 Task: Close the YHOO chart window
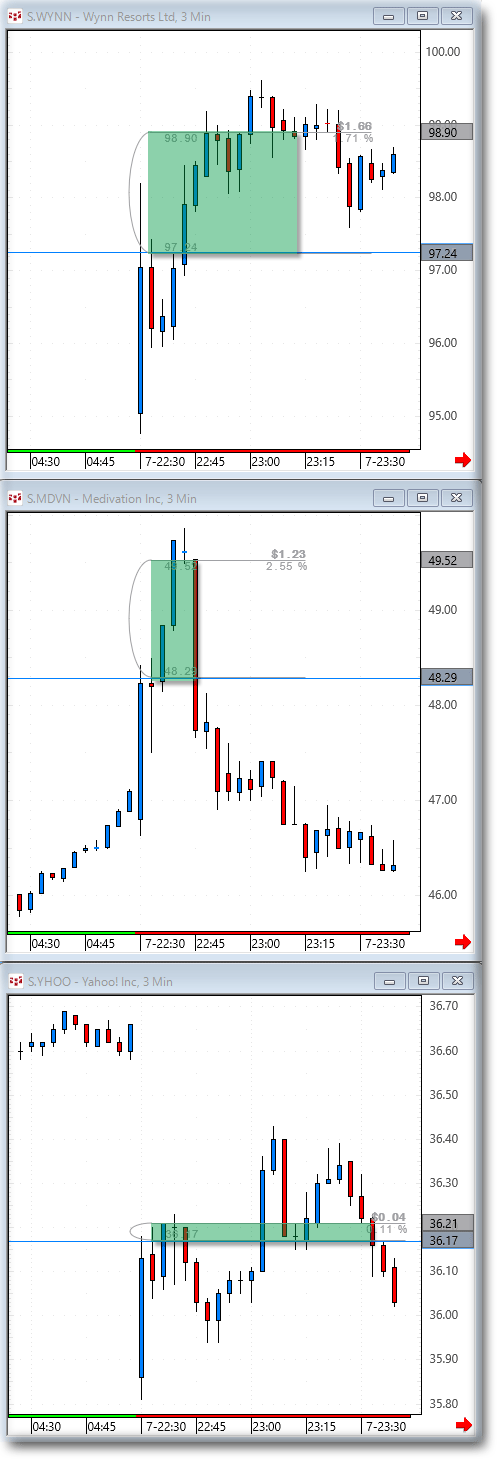point(456,982)
